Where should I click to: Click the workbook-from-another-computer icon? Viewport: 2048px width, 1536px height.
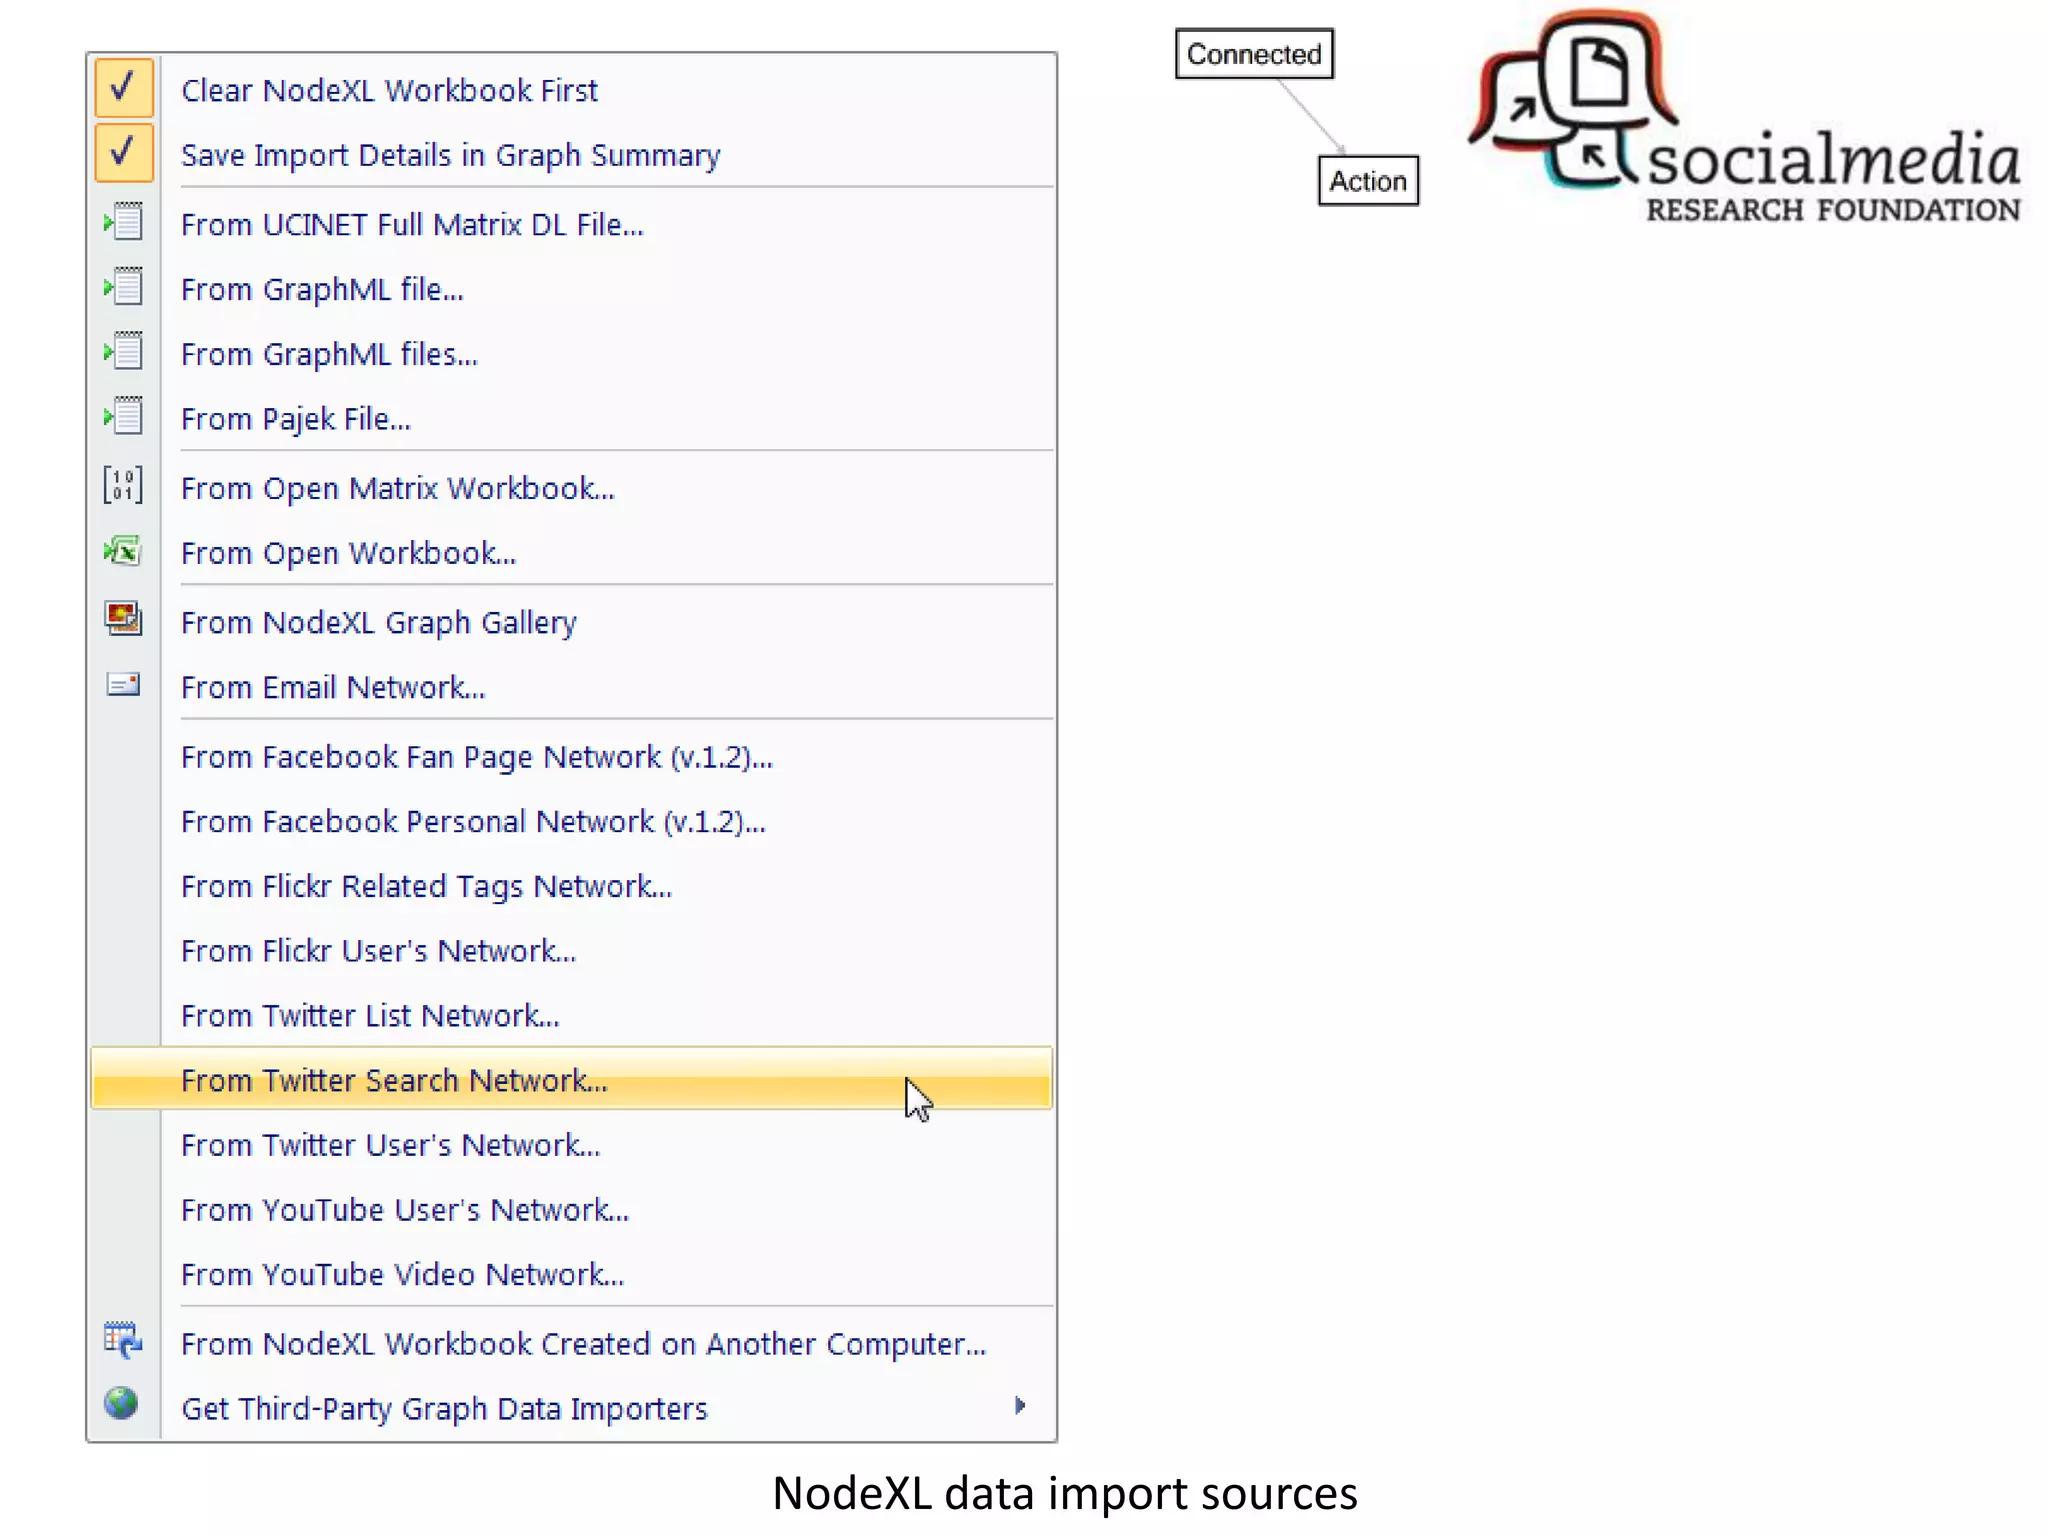pos(123,1341)
